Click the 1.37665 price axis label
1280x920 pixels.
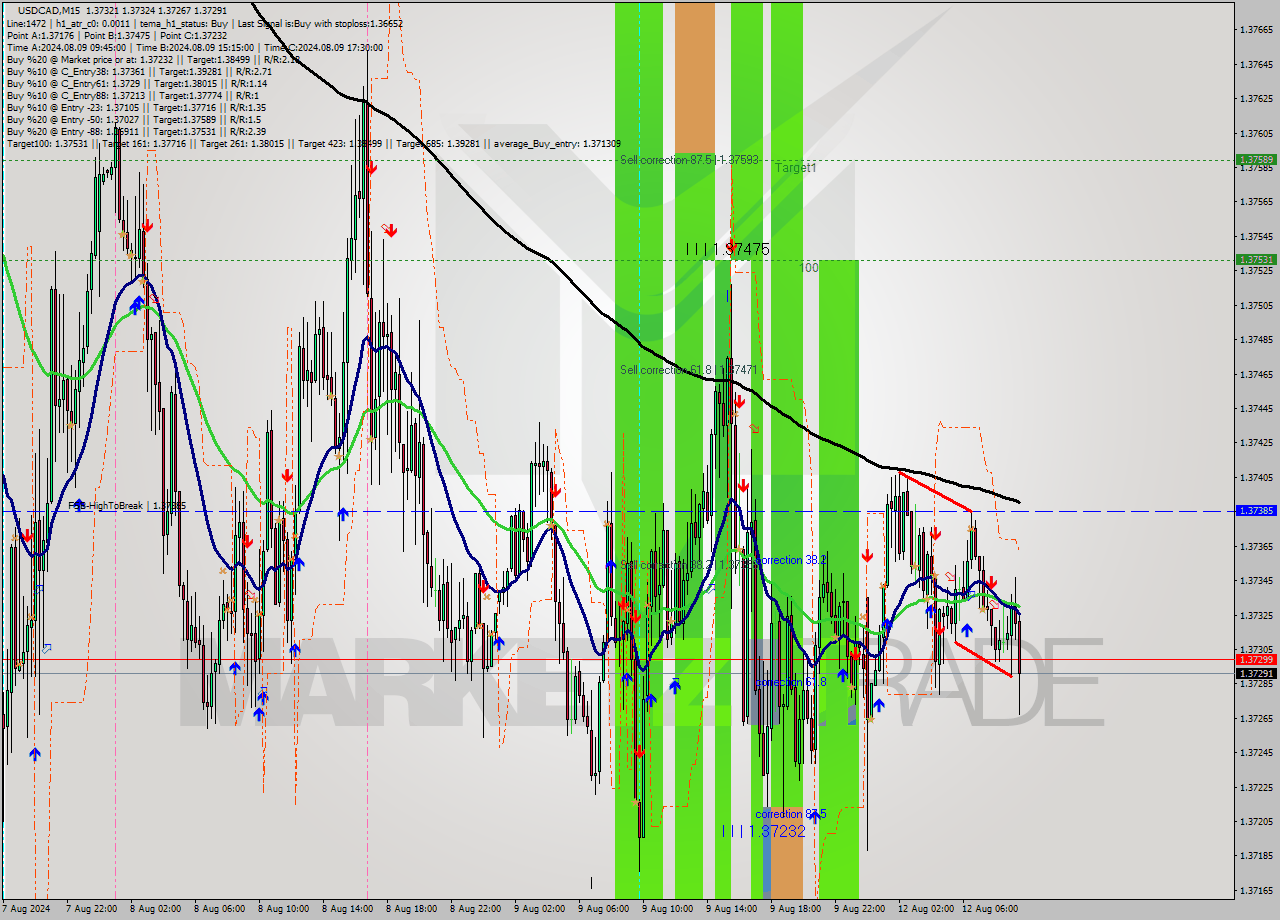1256,30
